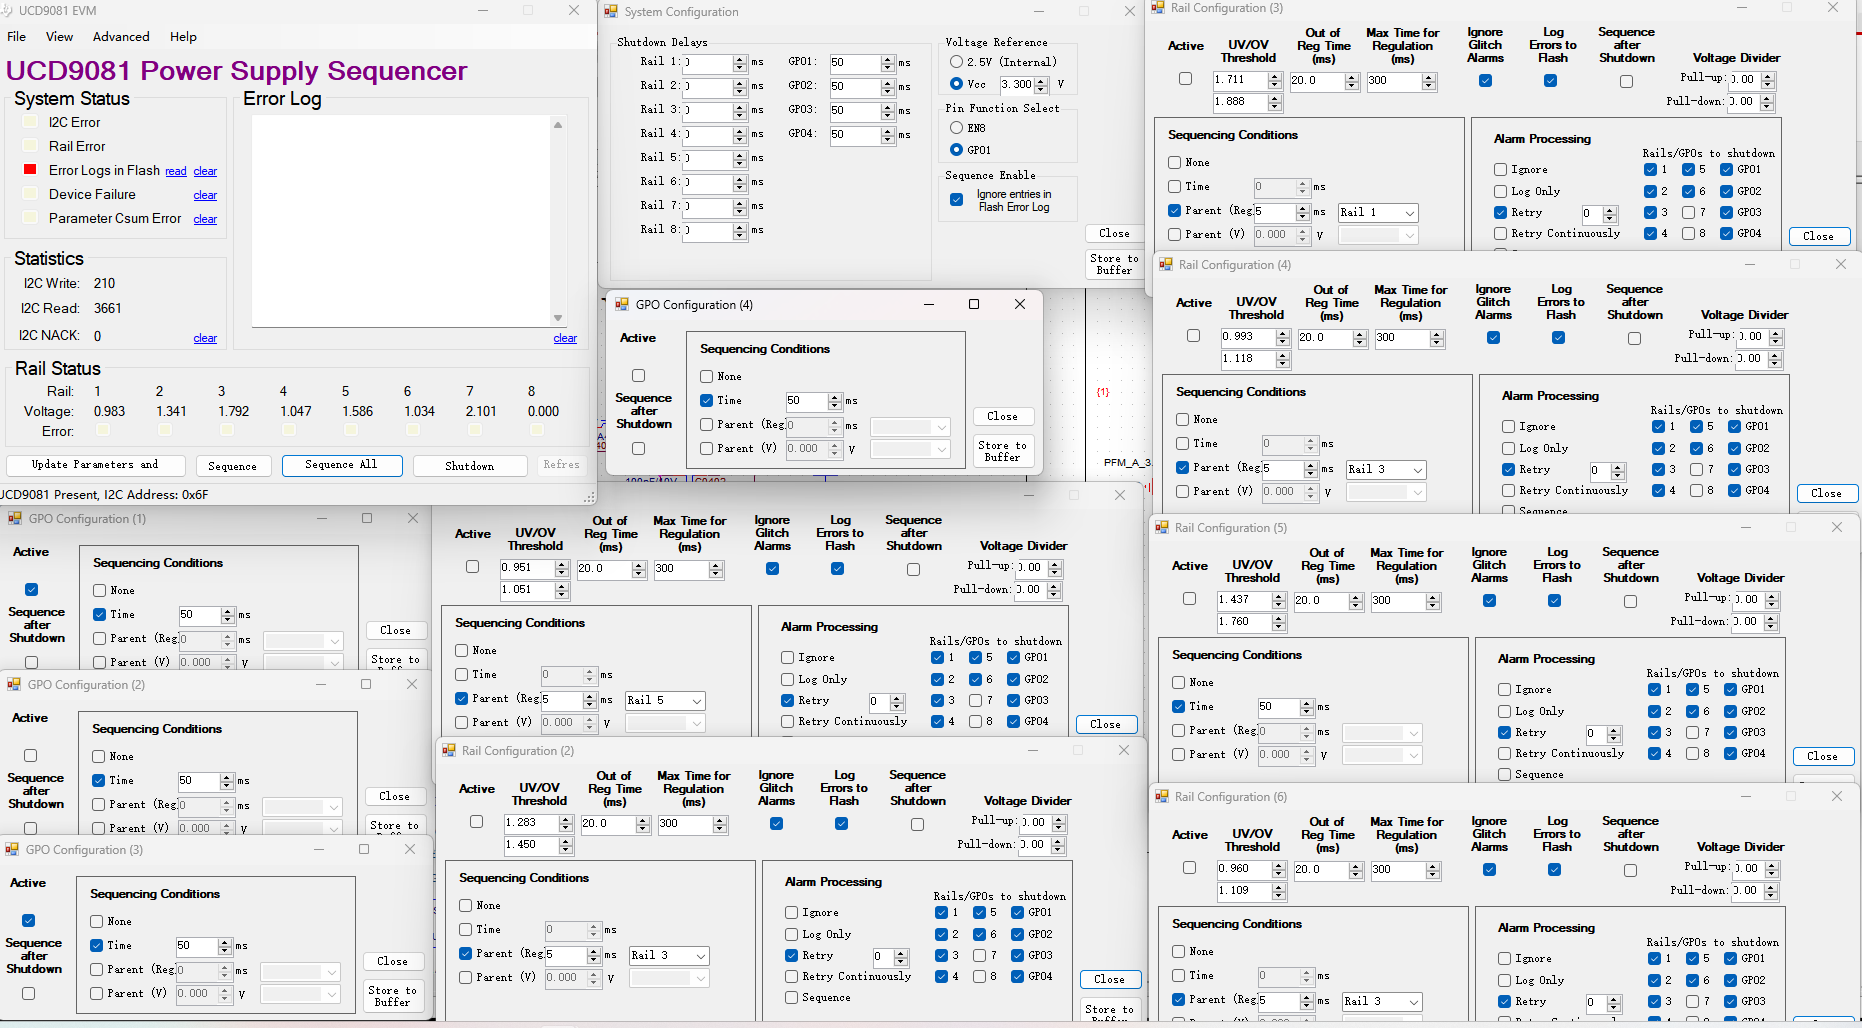Click the GPO1 shutdown delay spinner arrows

888,63
